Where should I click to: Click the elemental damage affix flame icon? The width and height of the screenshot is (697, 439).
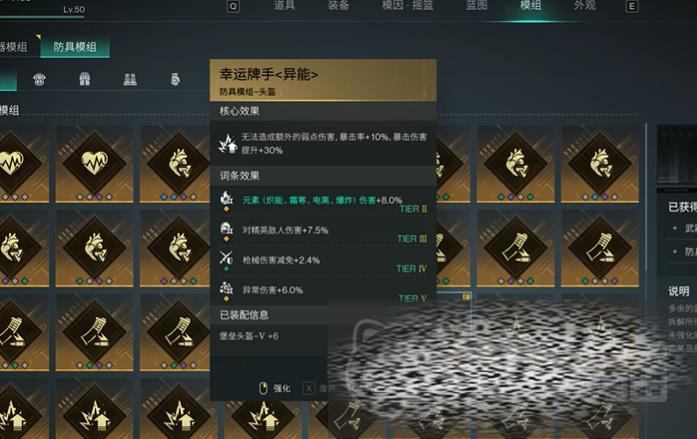[x=226, y=198]
